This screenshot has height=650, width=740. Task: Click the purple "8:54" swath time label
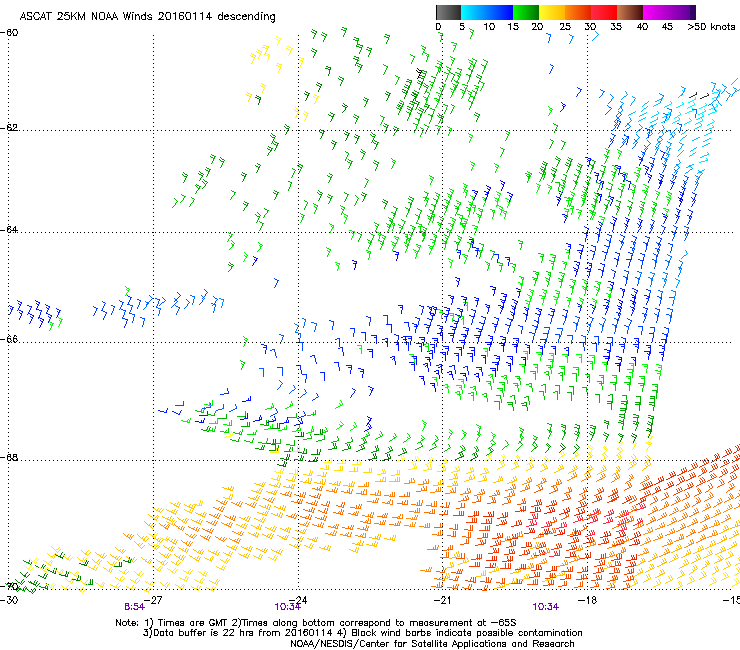(x=134, y=607)
